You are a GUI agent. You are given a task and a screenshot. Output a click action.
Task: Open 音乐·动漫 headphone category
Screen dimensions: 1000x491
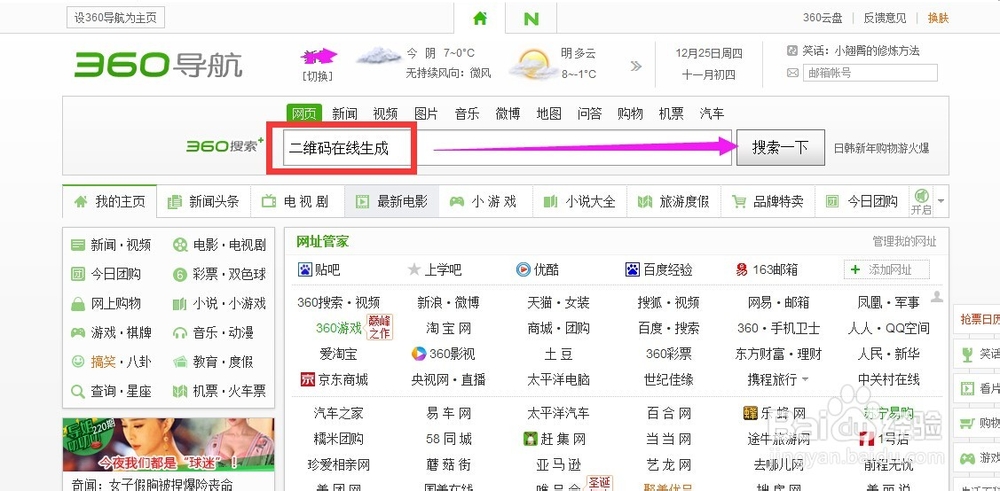(x=213, y=333)
